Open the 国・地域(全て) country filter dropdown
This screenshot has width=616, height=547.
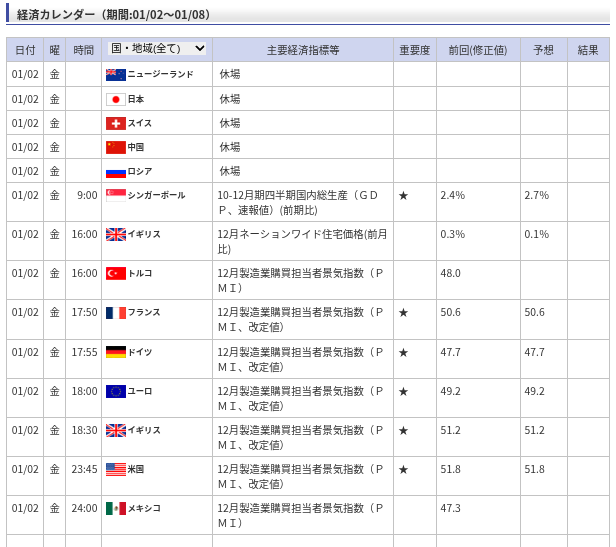click(157, 48)
